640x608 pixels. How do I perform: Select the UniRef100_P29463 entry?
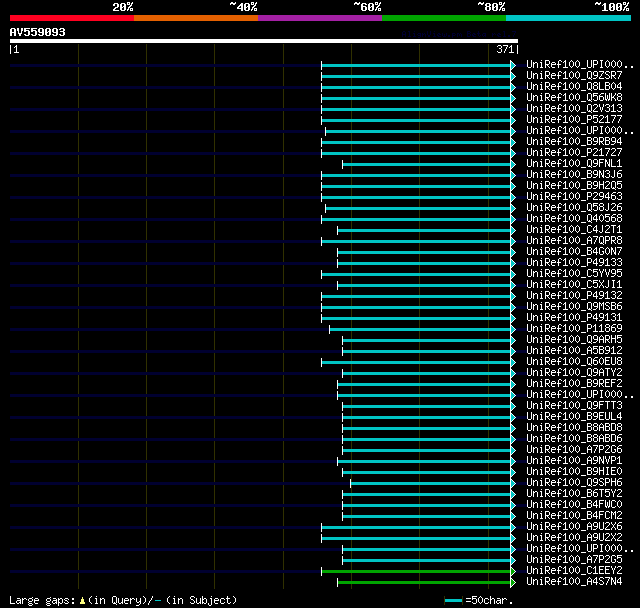(574, 197)
